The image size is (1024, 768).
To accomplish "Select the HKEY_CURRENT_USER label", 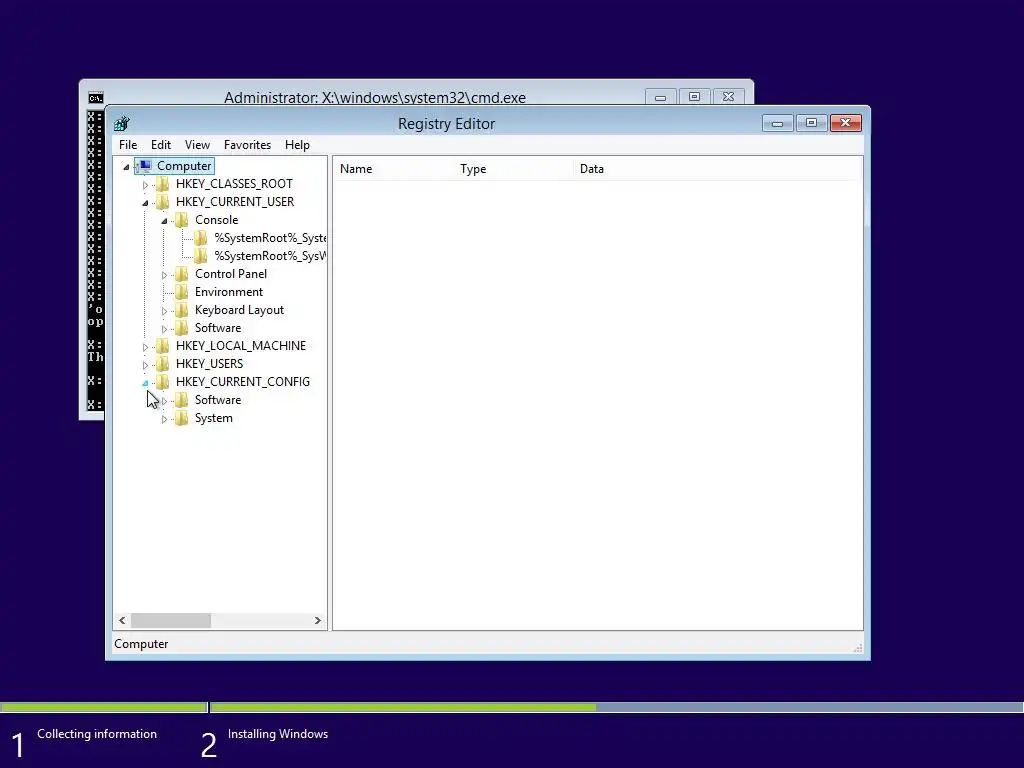I will click(x=235, y=202).
